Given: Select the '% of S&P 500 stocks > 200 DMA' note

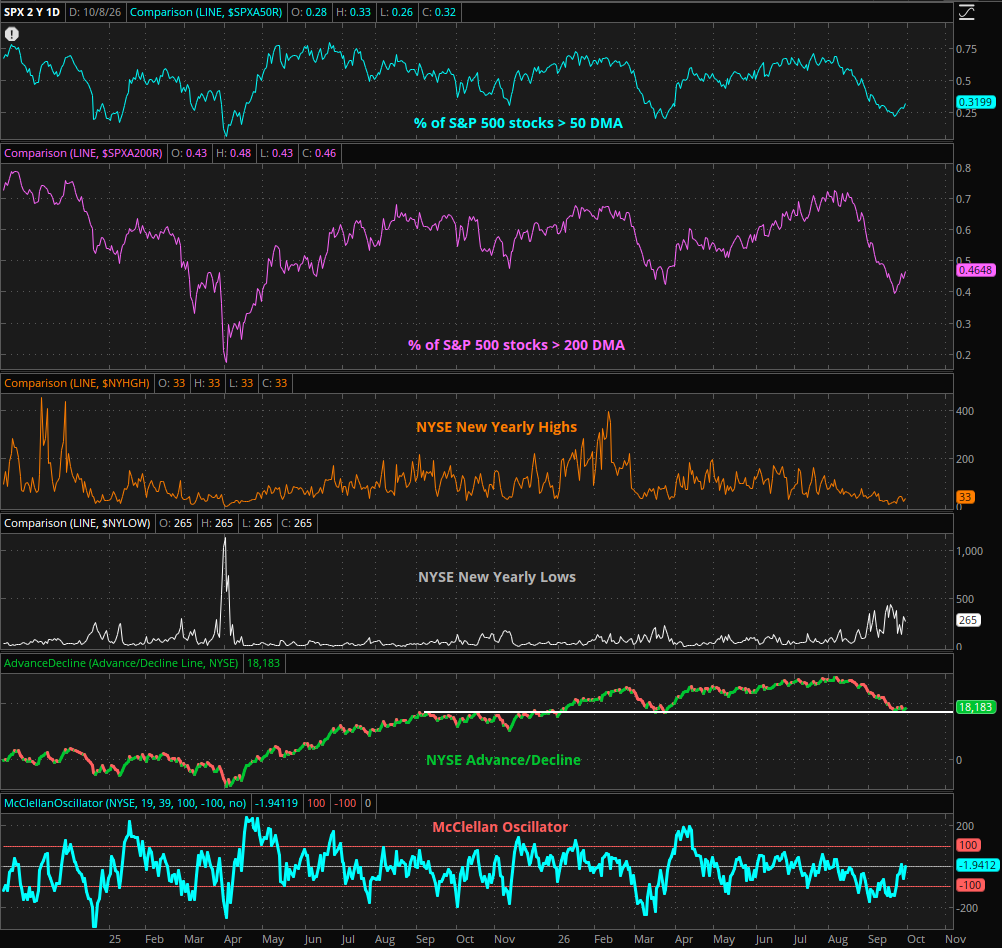Looking at the screenshot, I should (x=516, y=345).
